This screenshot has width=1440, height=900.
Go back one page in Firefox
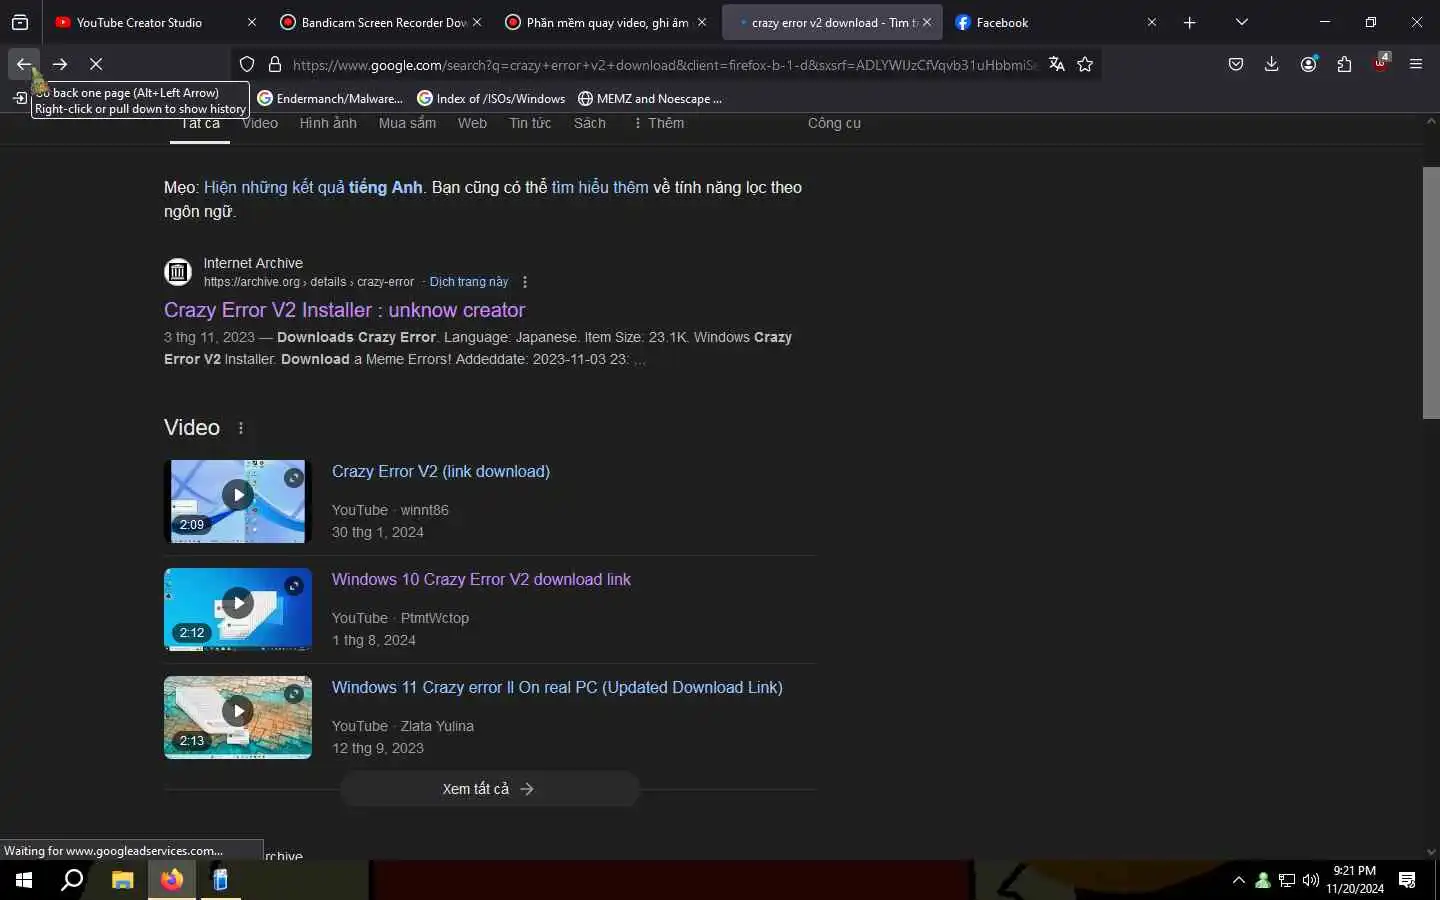click(24, 64)
